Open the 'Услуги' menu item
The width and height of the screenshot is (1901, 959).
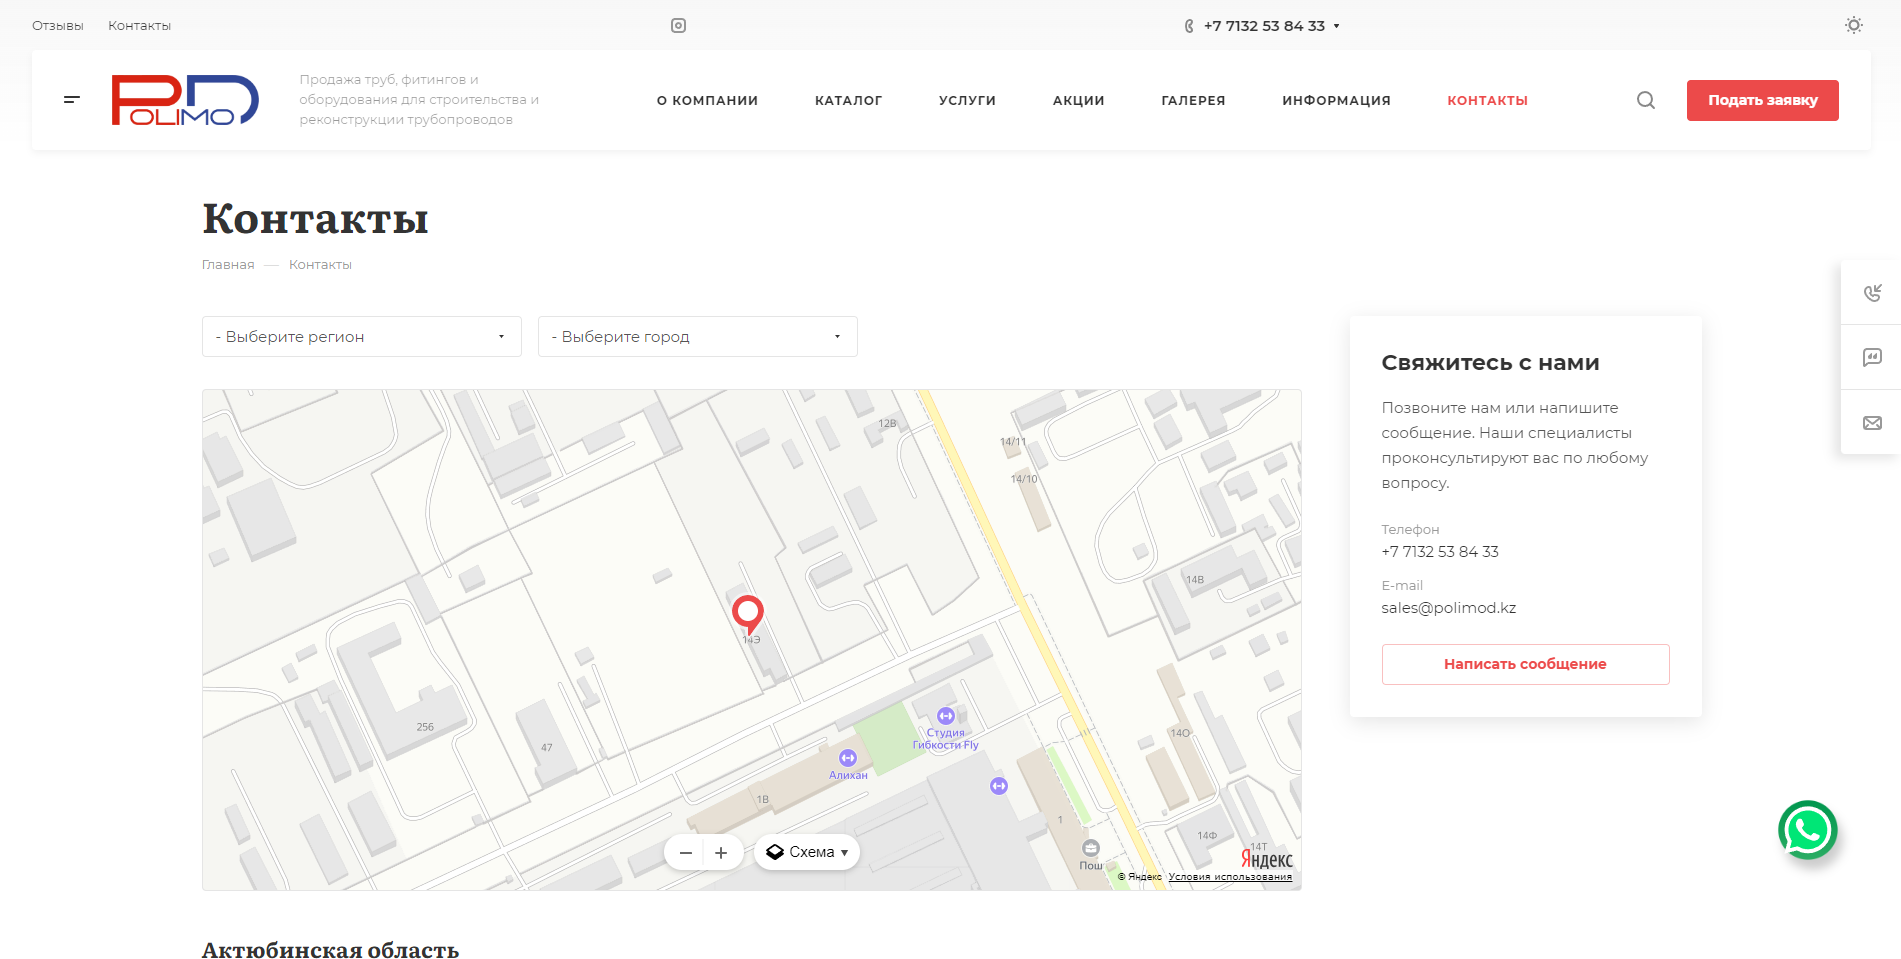pos(967,101)
